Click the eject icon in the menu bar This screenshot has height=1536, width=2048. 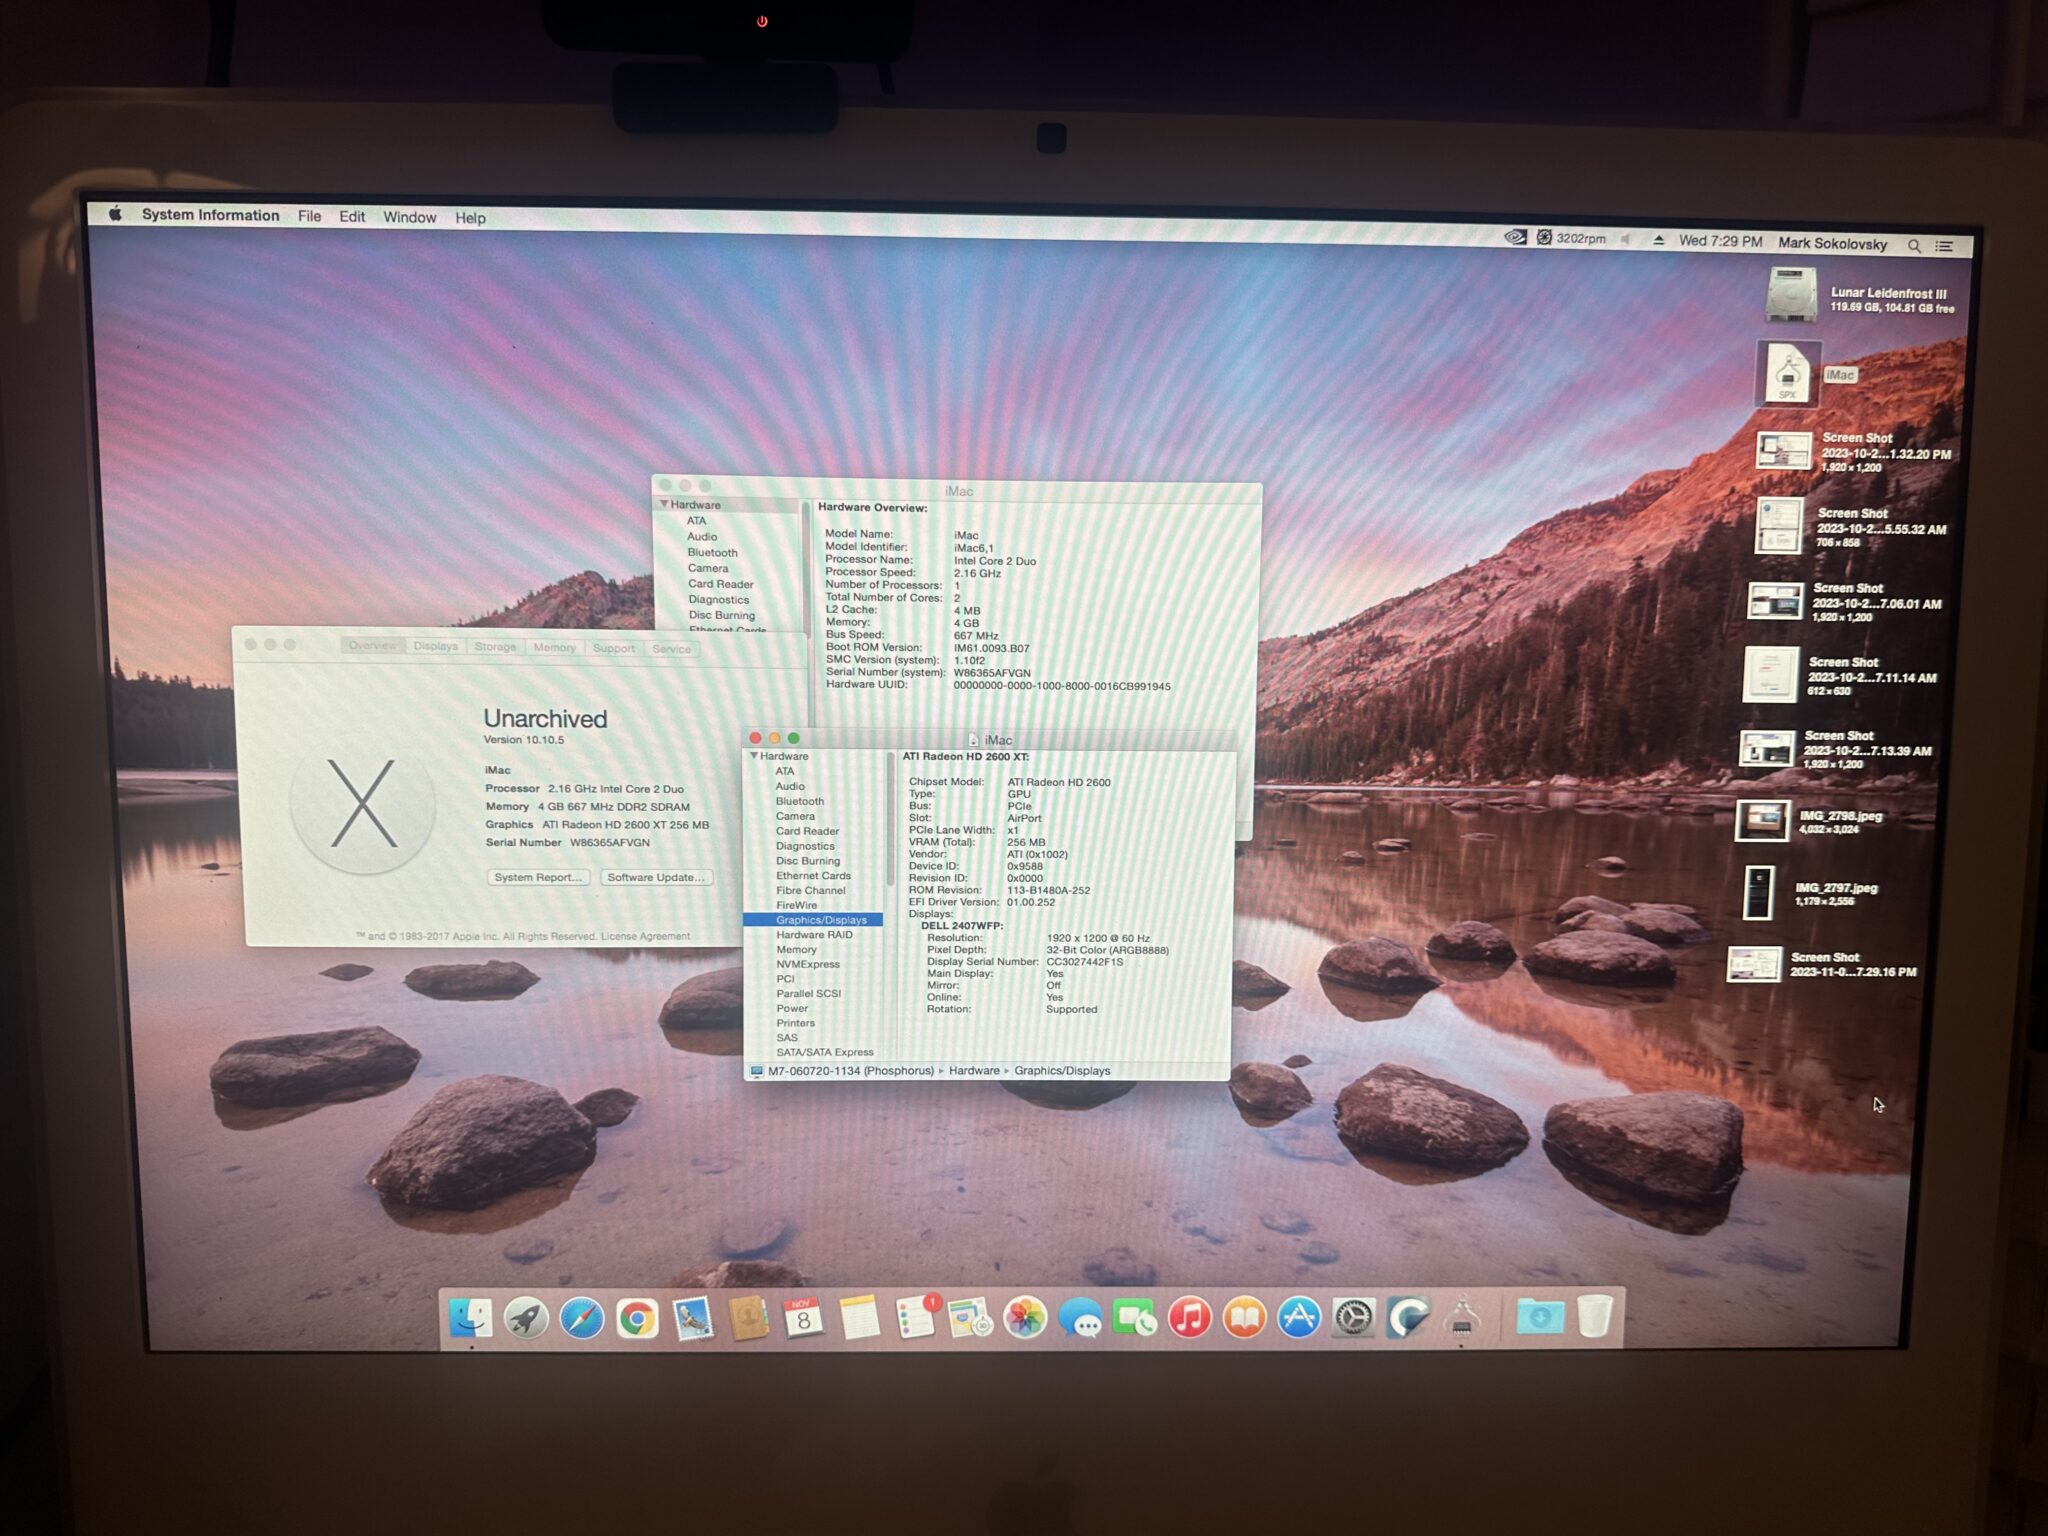tap(1661, 240)
